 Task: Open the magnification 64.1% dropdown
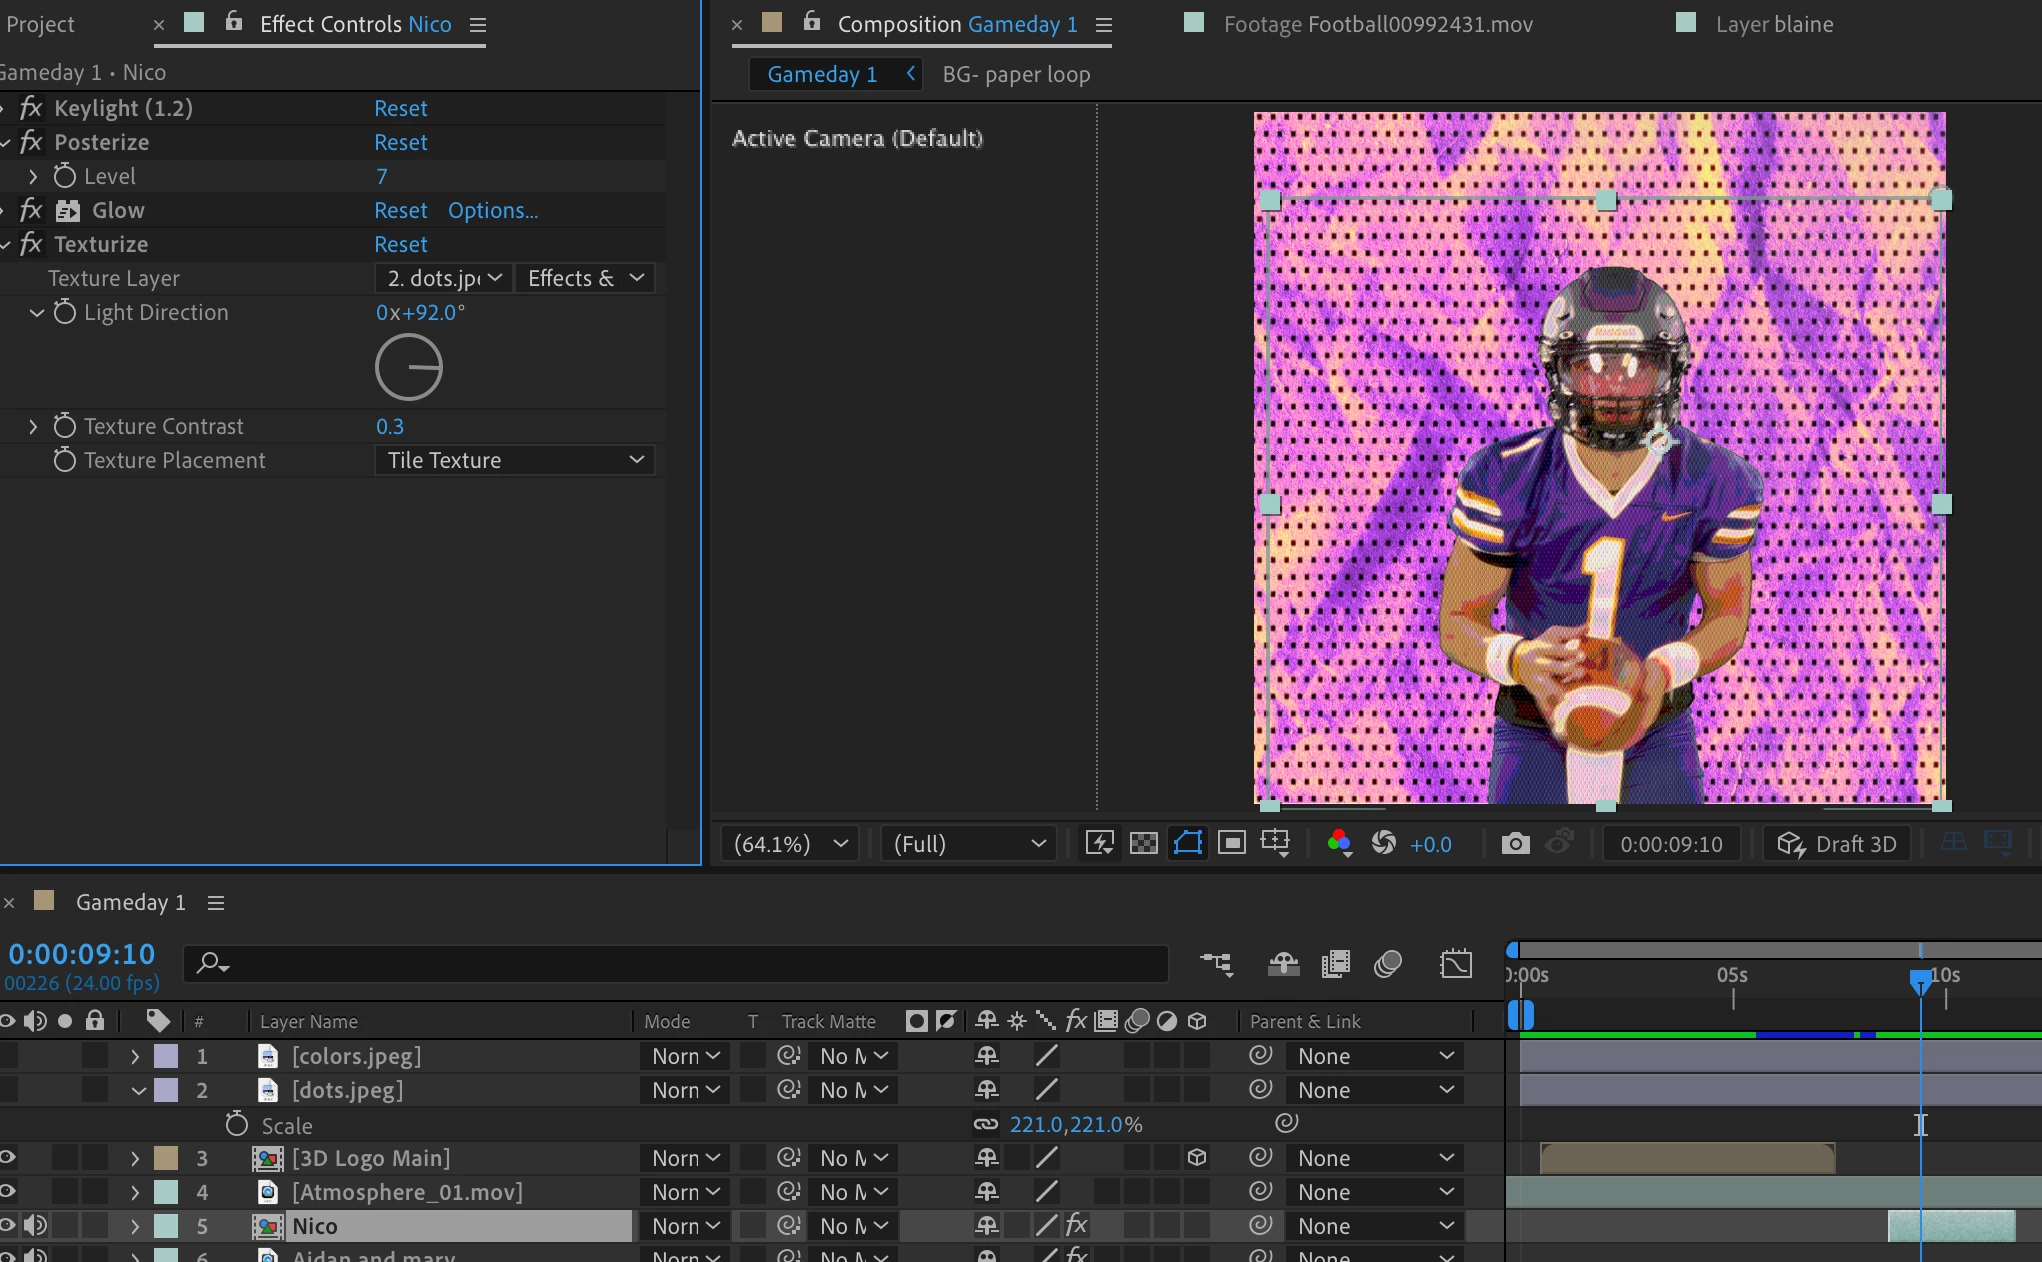coord(790,844)
